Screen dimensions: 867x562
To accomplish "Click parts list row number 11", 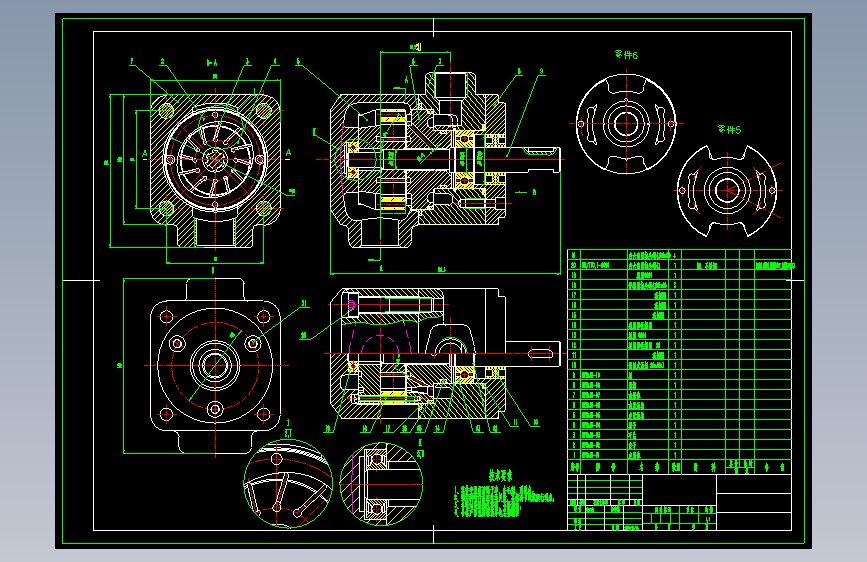I will [x=680, y=355].
